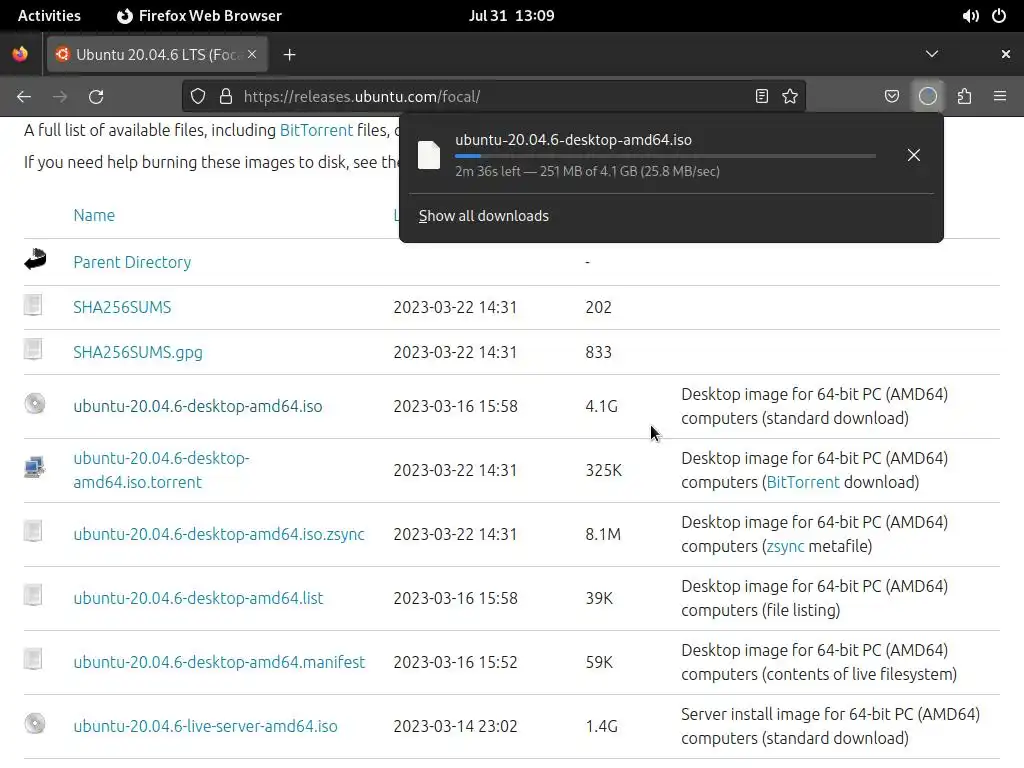Click date 2023-03-14 23:02
Screen dimensions: 1024x768
click(x=455, y=726)
